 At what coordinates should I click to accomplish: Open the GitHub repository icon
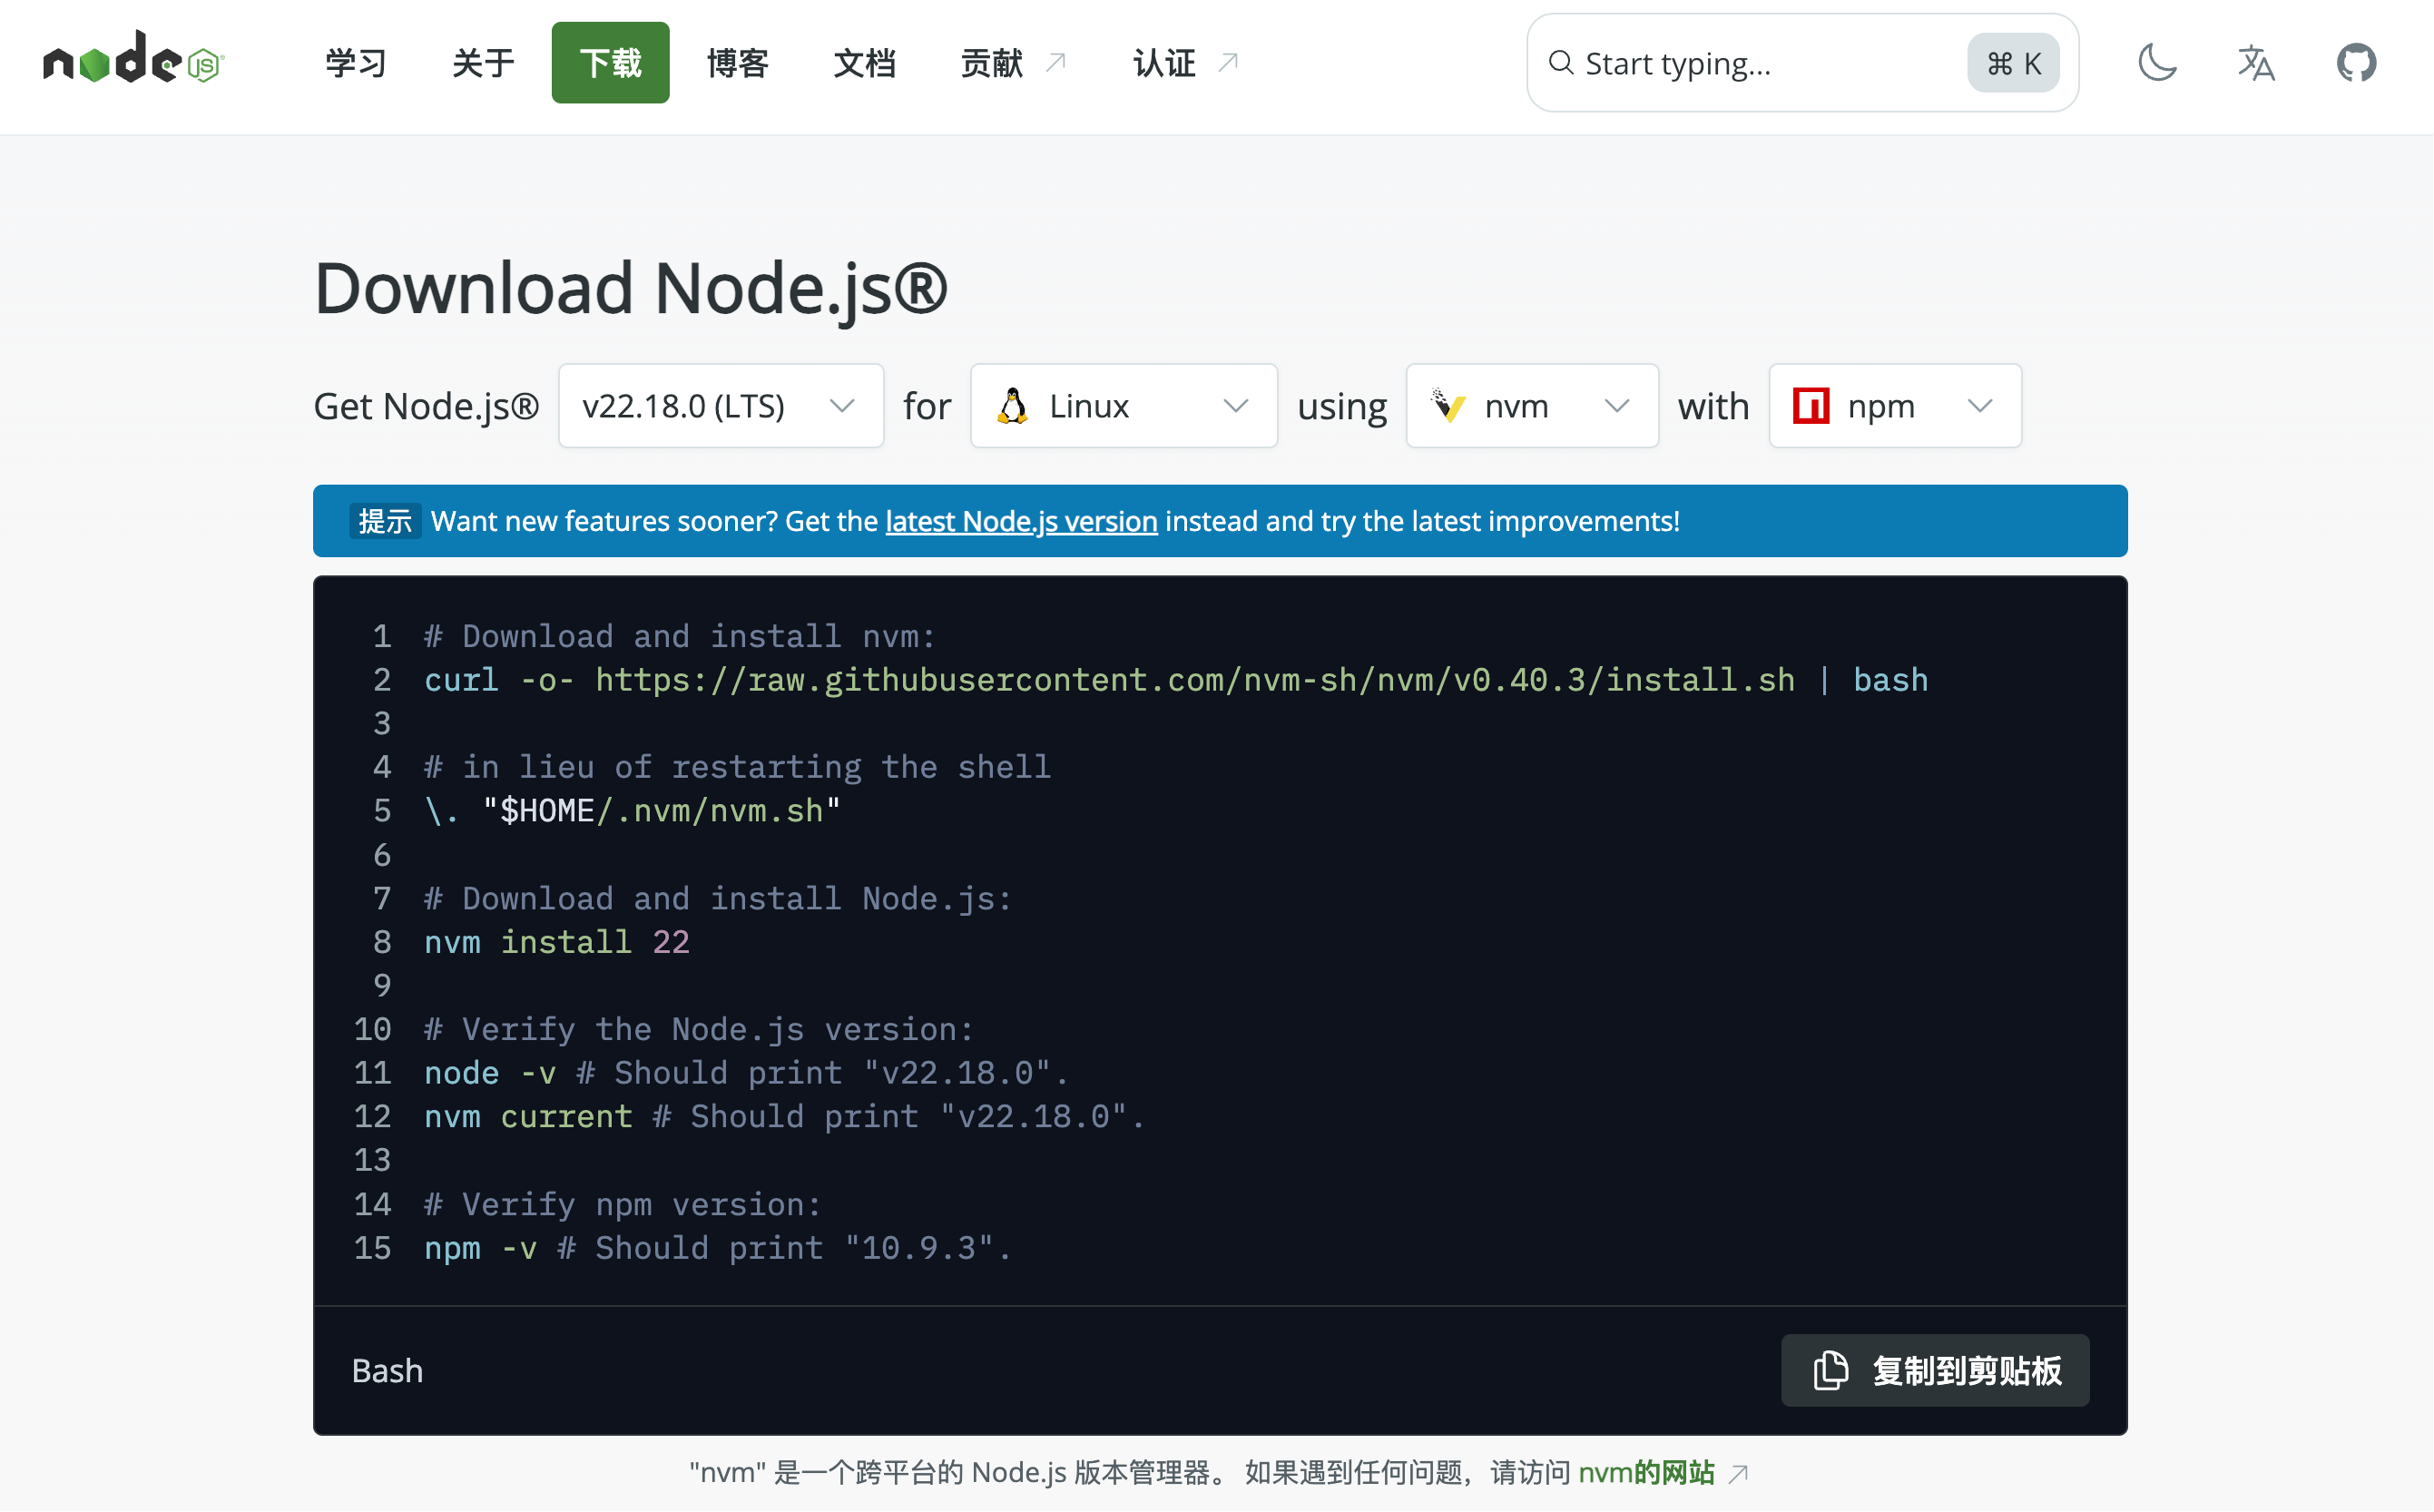[2356, 63]
